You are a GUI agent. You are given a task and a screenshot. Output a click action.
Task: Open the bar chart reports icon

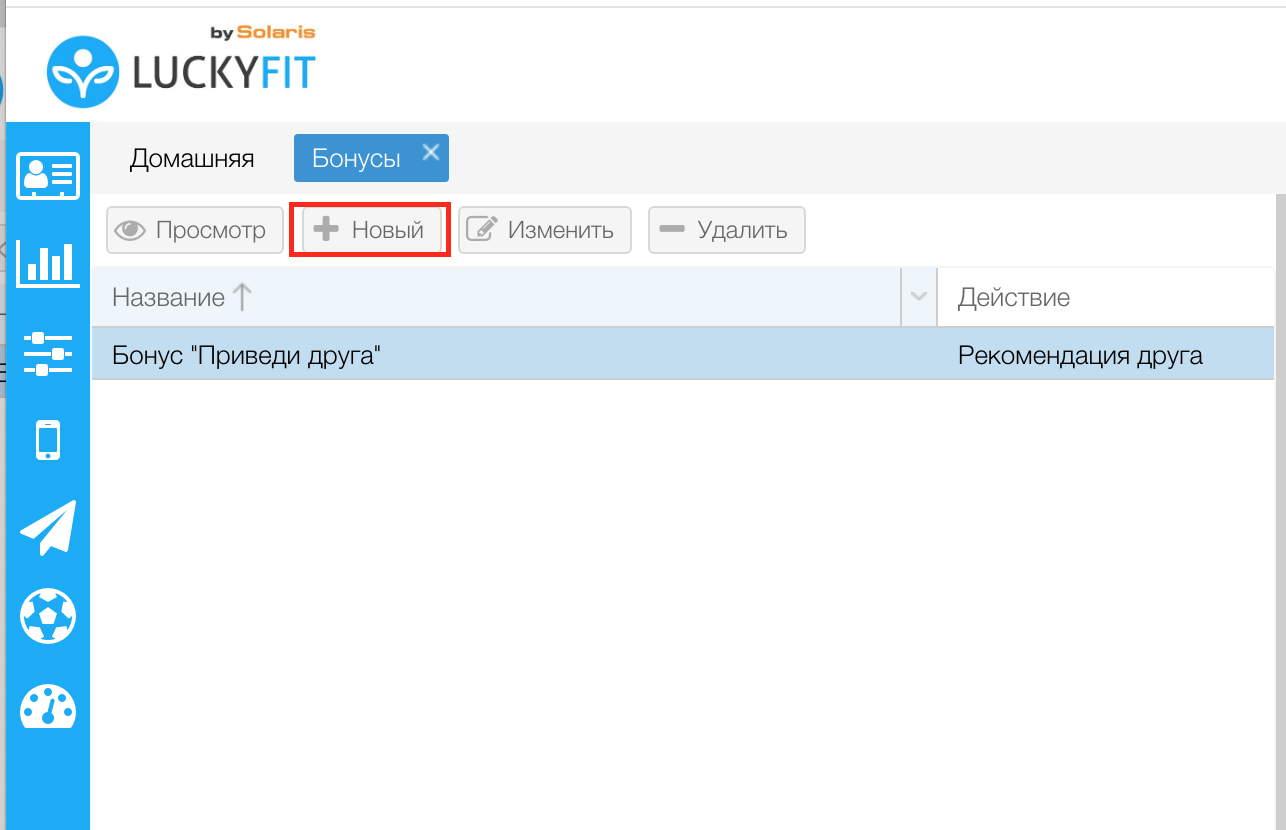tap(48, 262)
